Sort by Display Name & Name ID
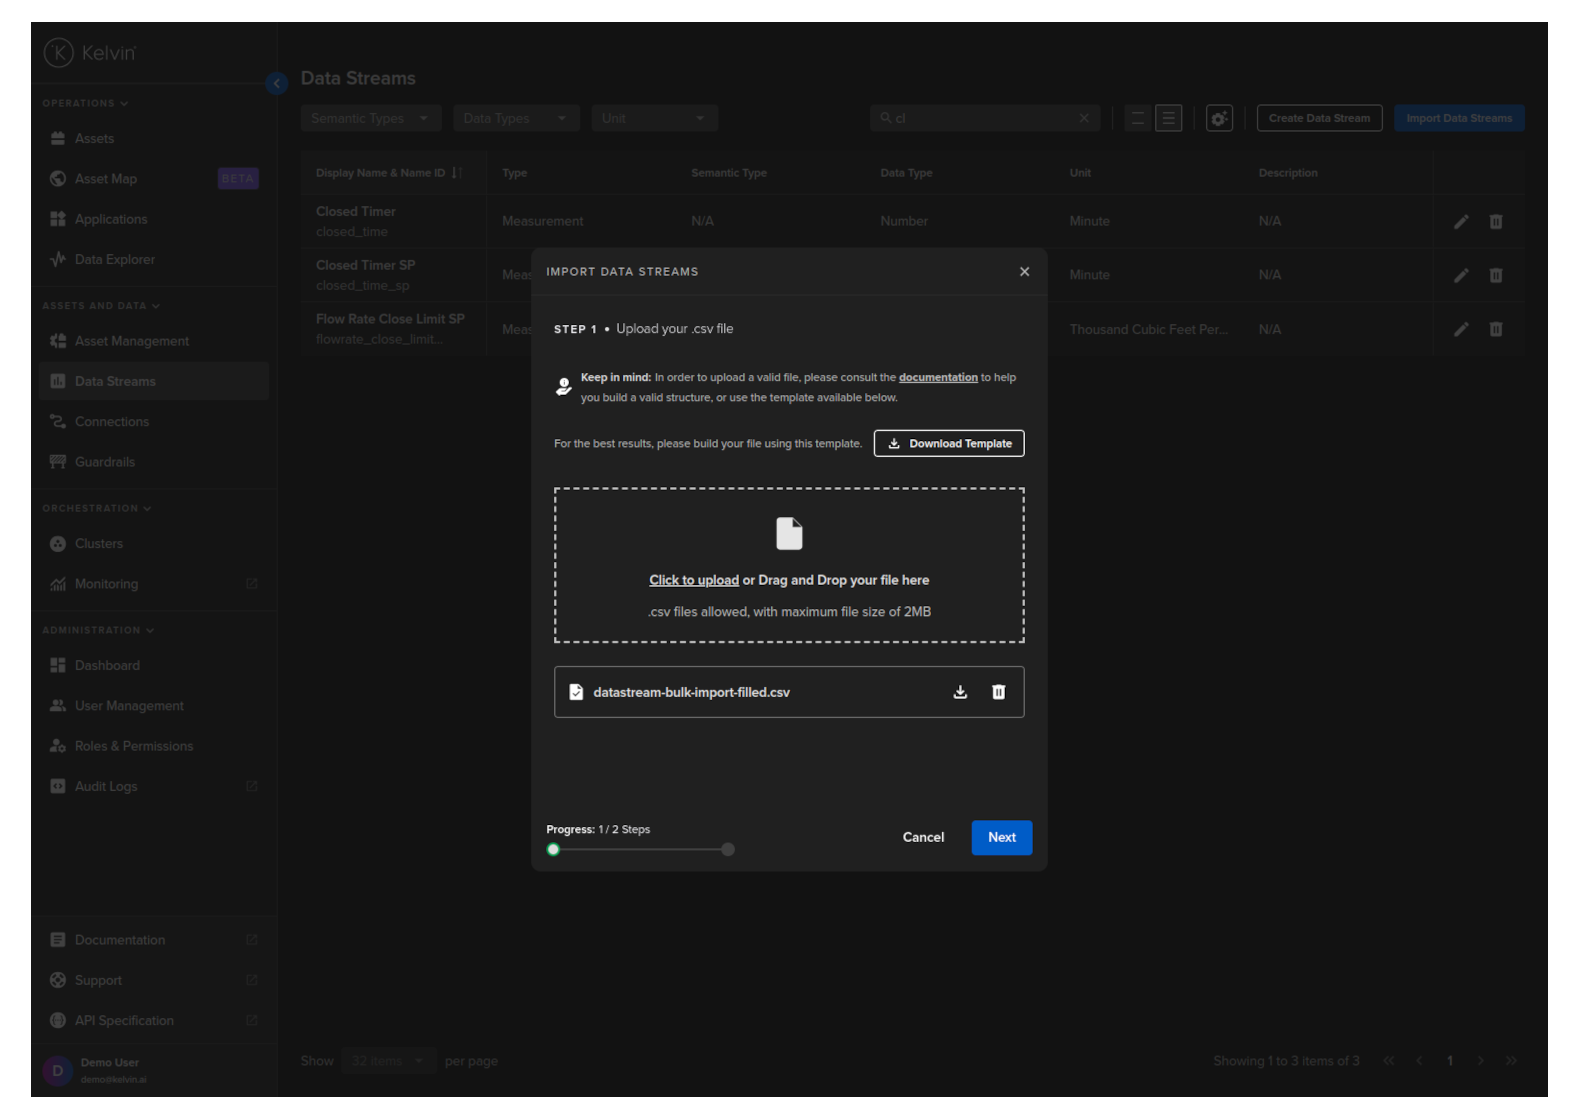The height and width of the screenshot is (1120, 1580). [456, 173]
